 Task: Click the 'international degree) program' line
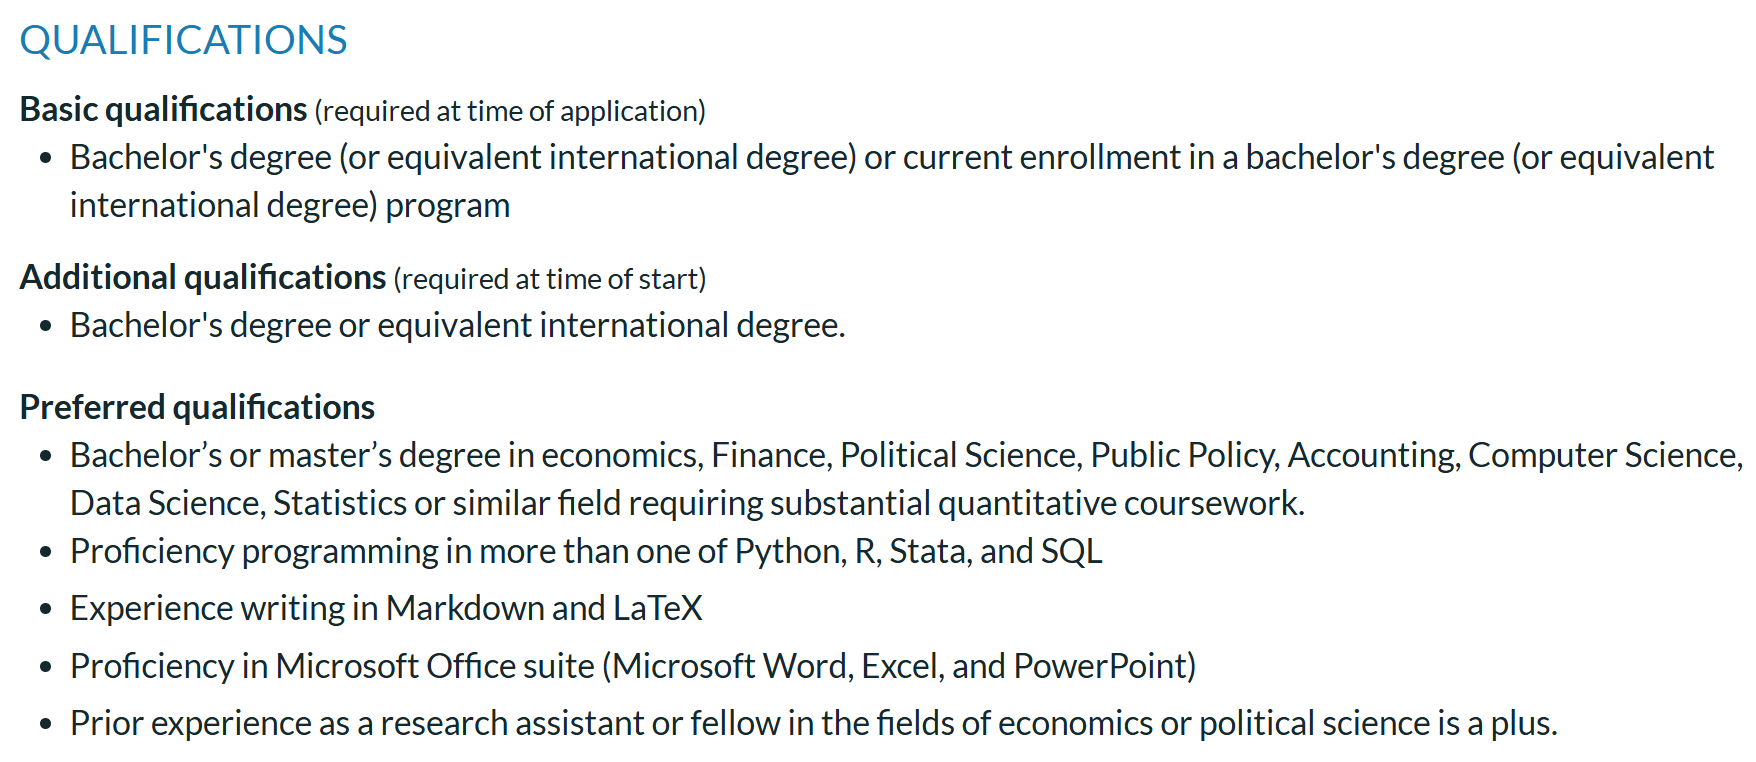tap(290, 206)
